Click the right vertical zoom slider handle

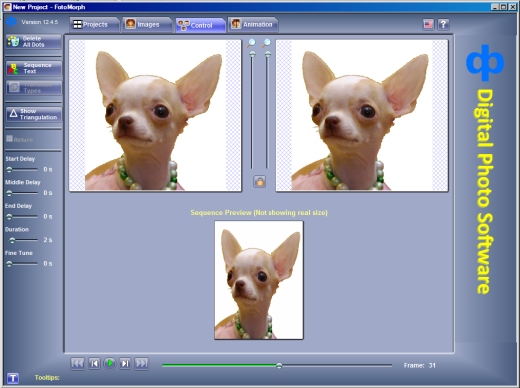[267, 54]
